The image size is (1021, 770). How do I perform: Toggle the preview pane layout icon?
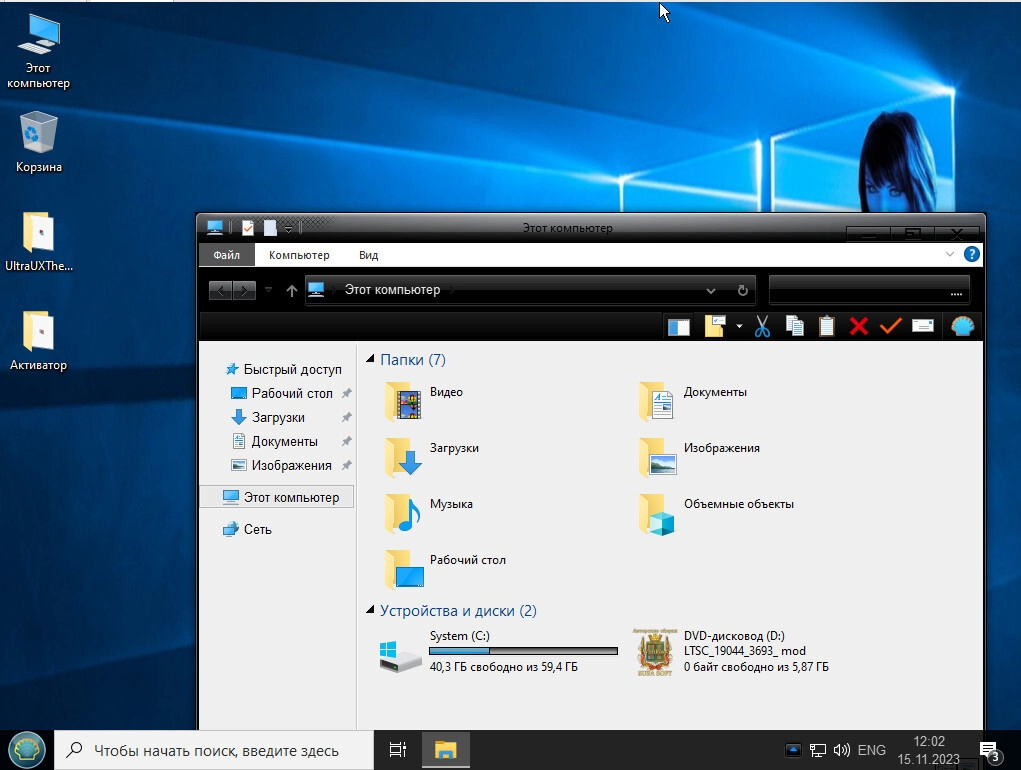[x=679, y=326]
